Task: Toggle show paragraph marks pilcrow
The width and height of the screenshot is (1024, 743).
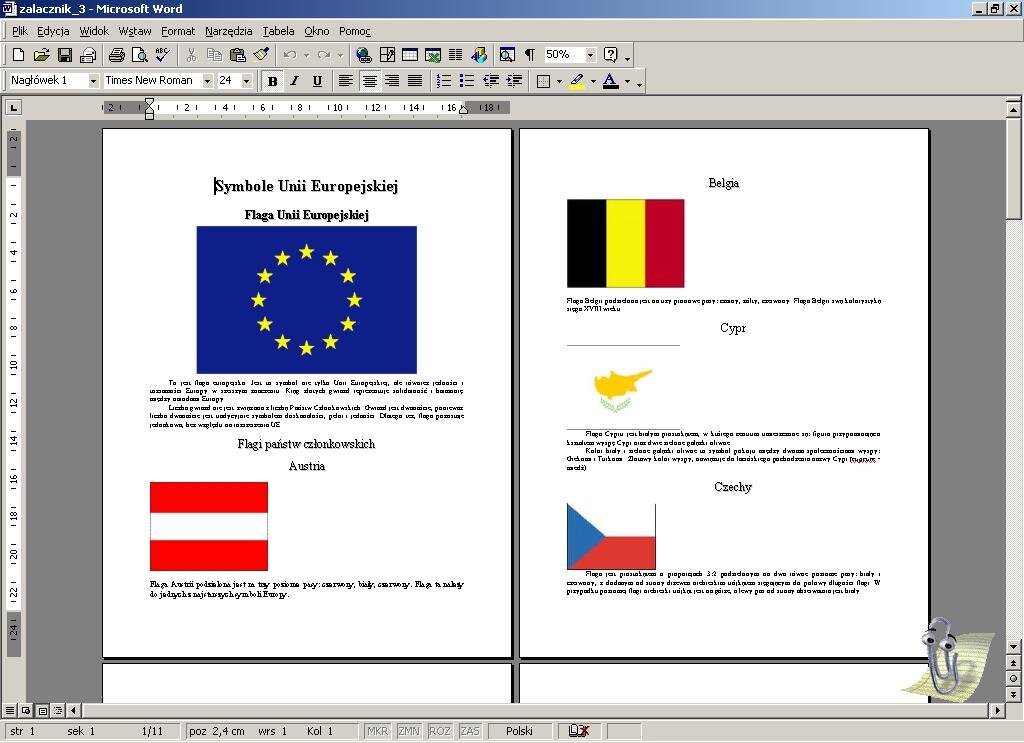Action: click(530, 55)
